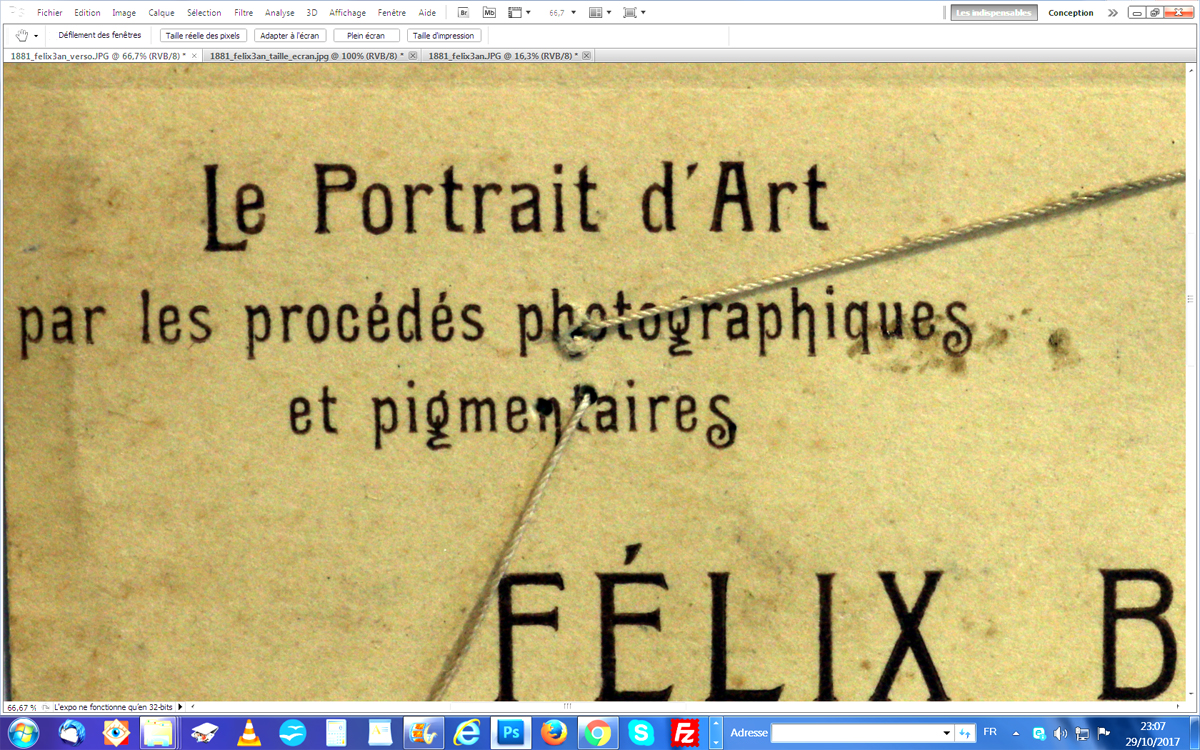This screenshot has width=1200, height=750.
Task: Open the Analyse menu
Action: [280, 13]
